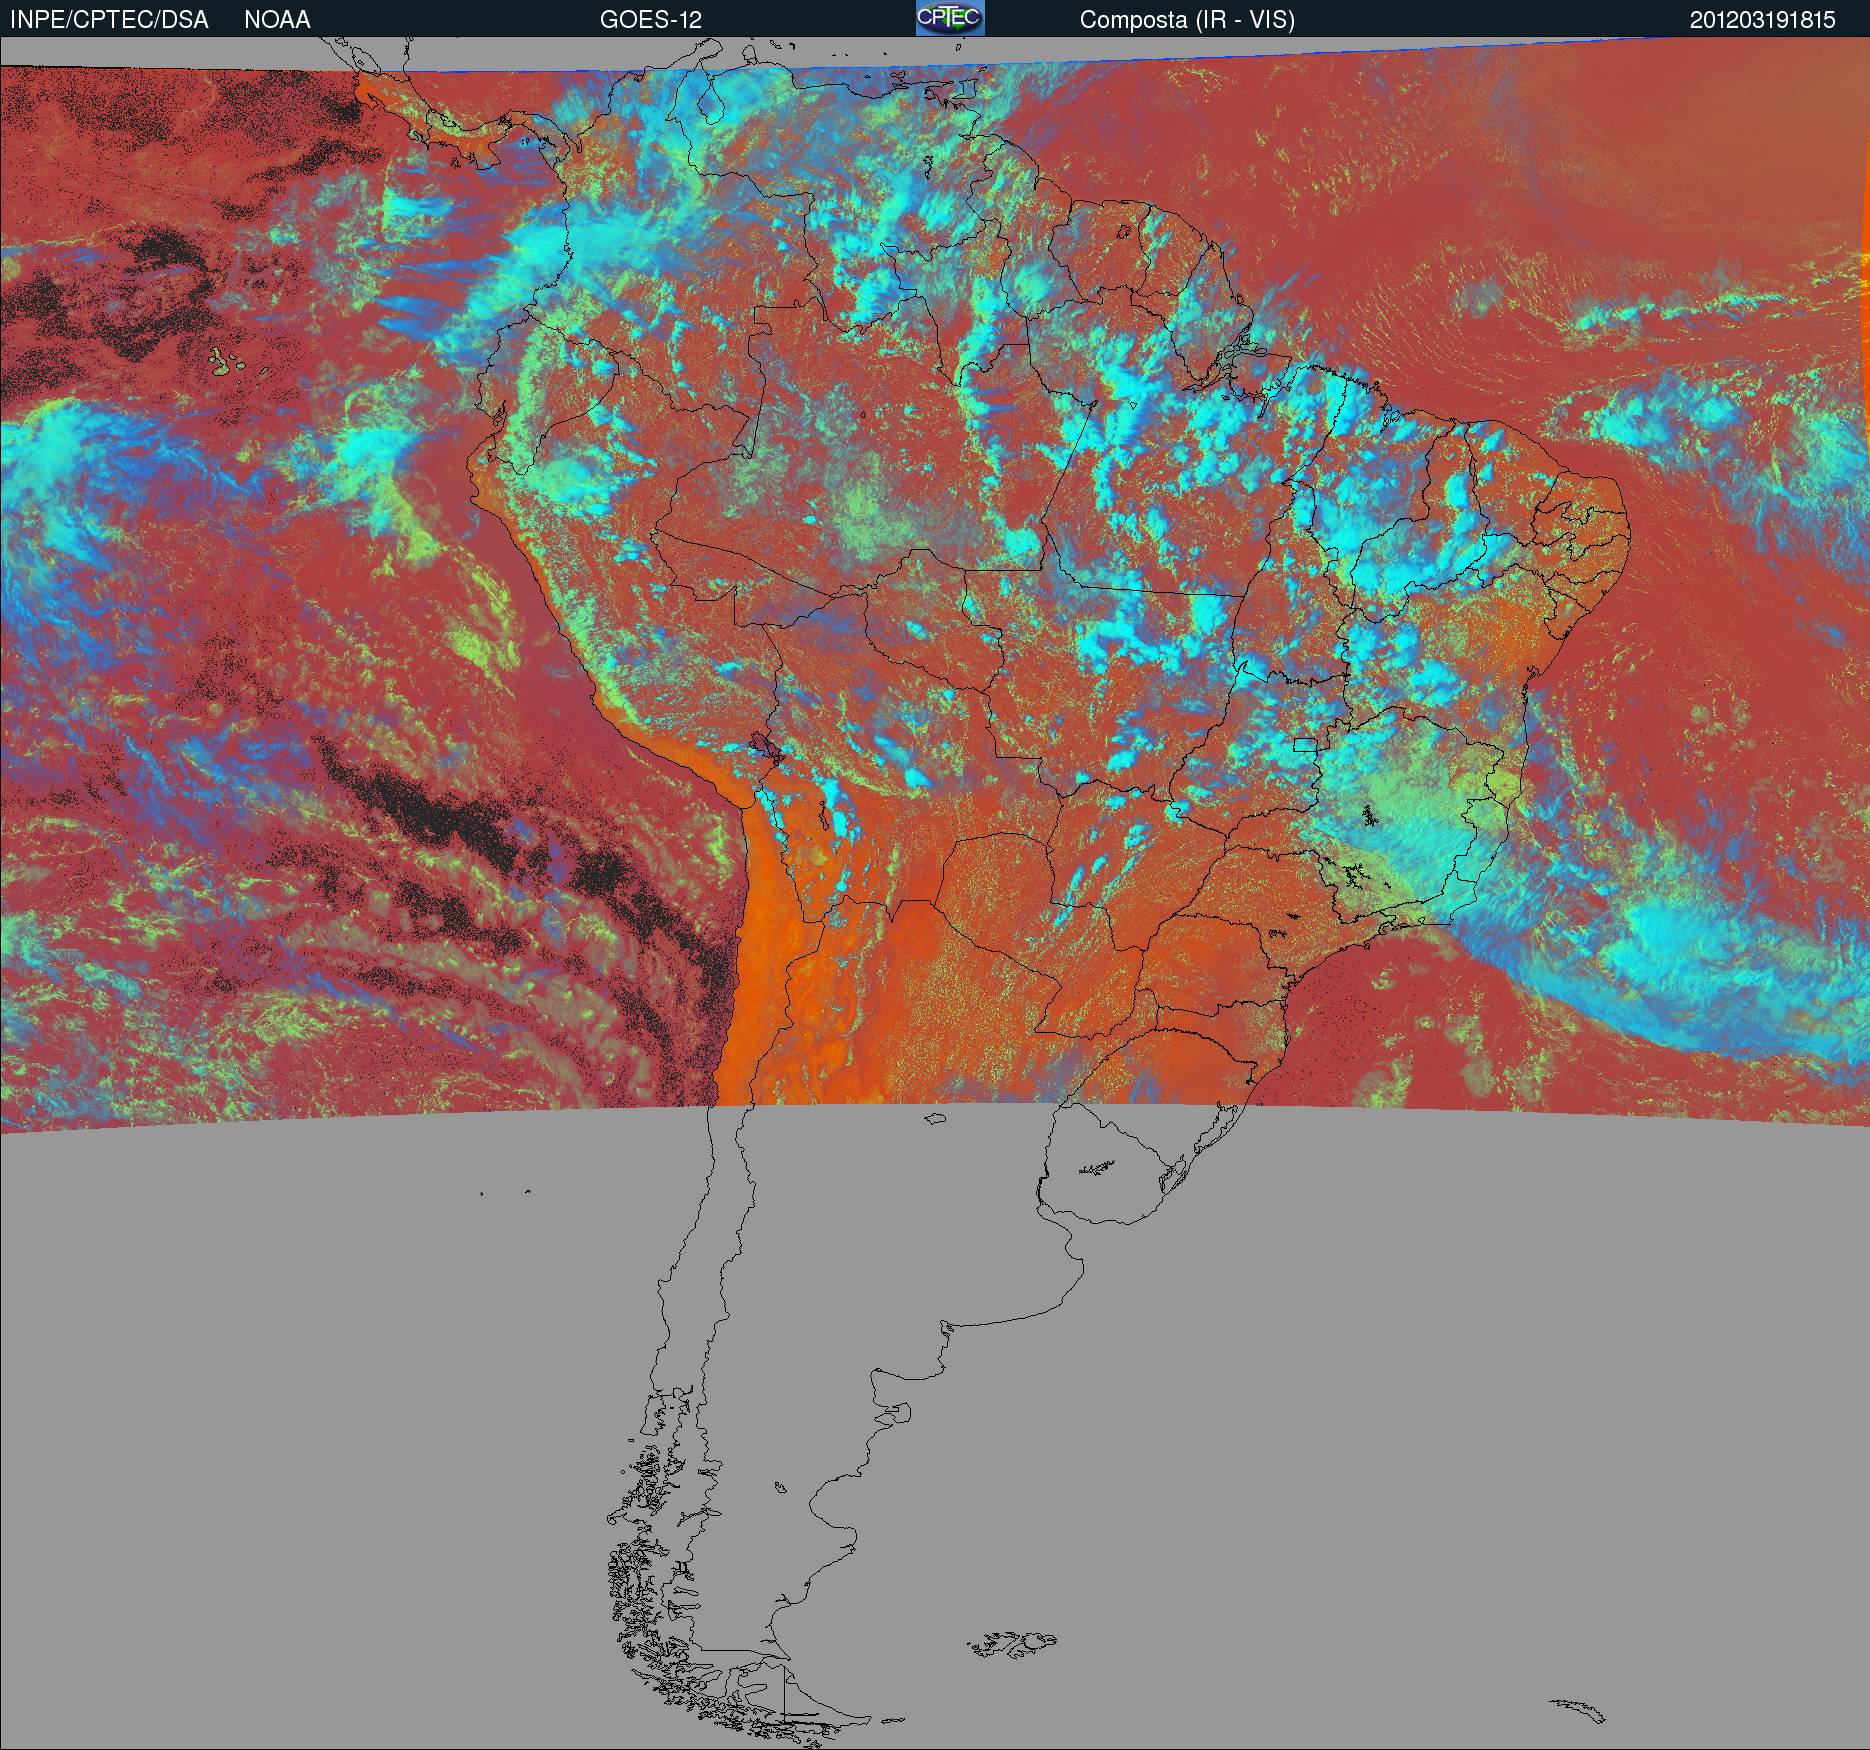1870x1750 pixels.
Task: Click the GOES-12 satellite label
Action: click(x=650, y=20)
